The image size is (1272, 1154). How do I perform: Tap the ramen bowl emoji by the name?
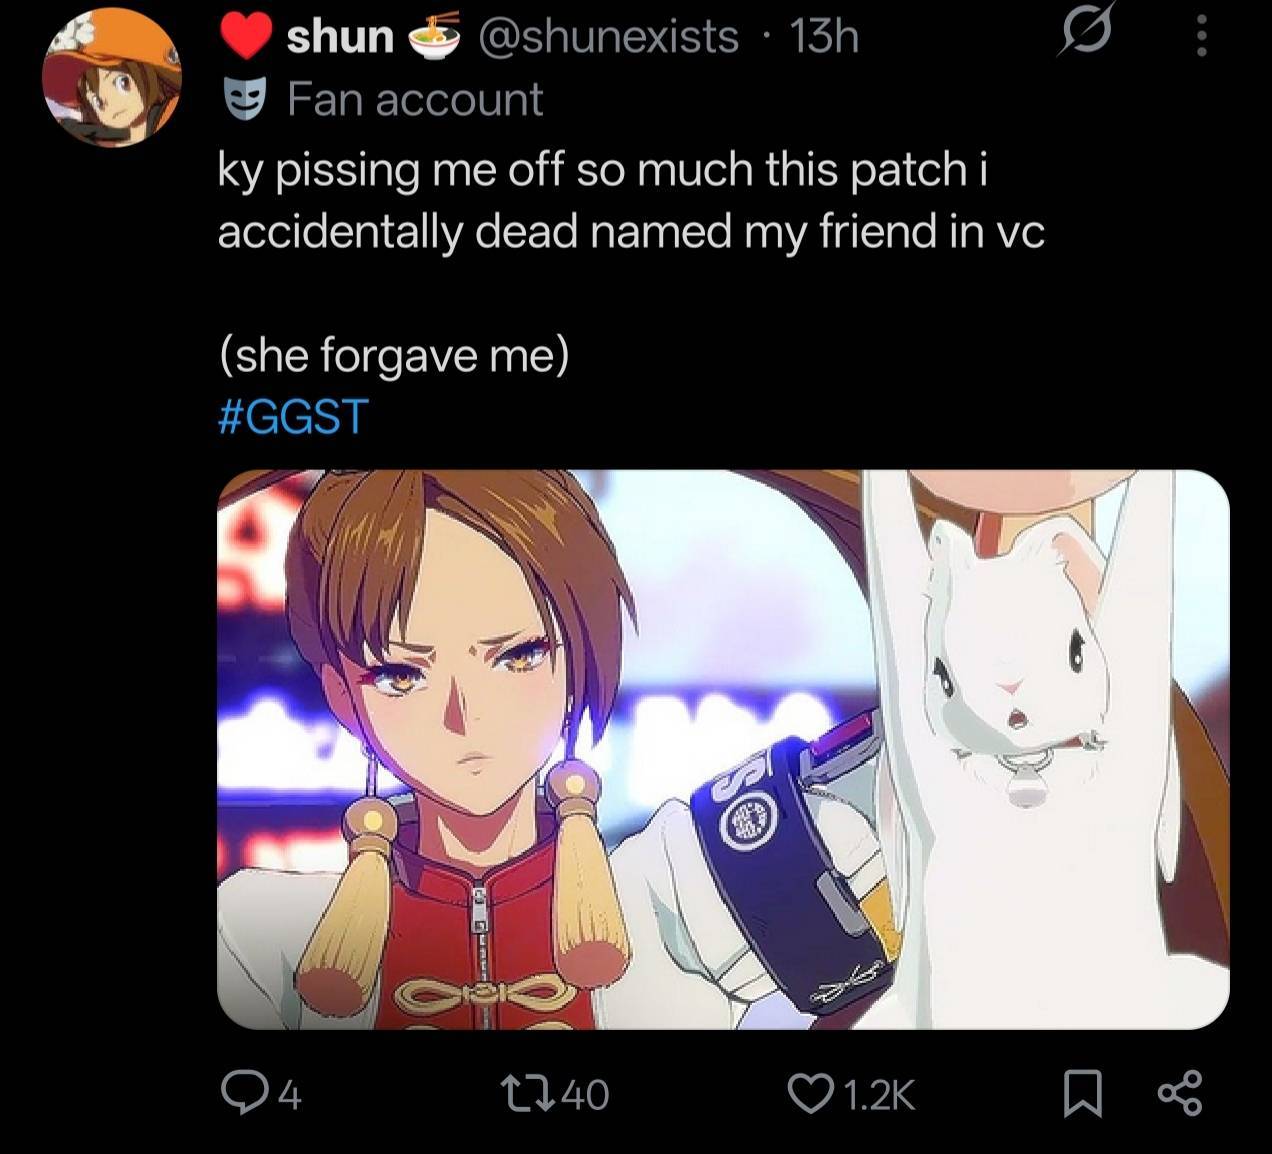(435, 37)
